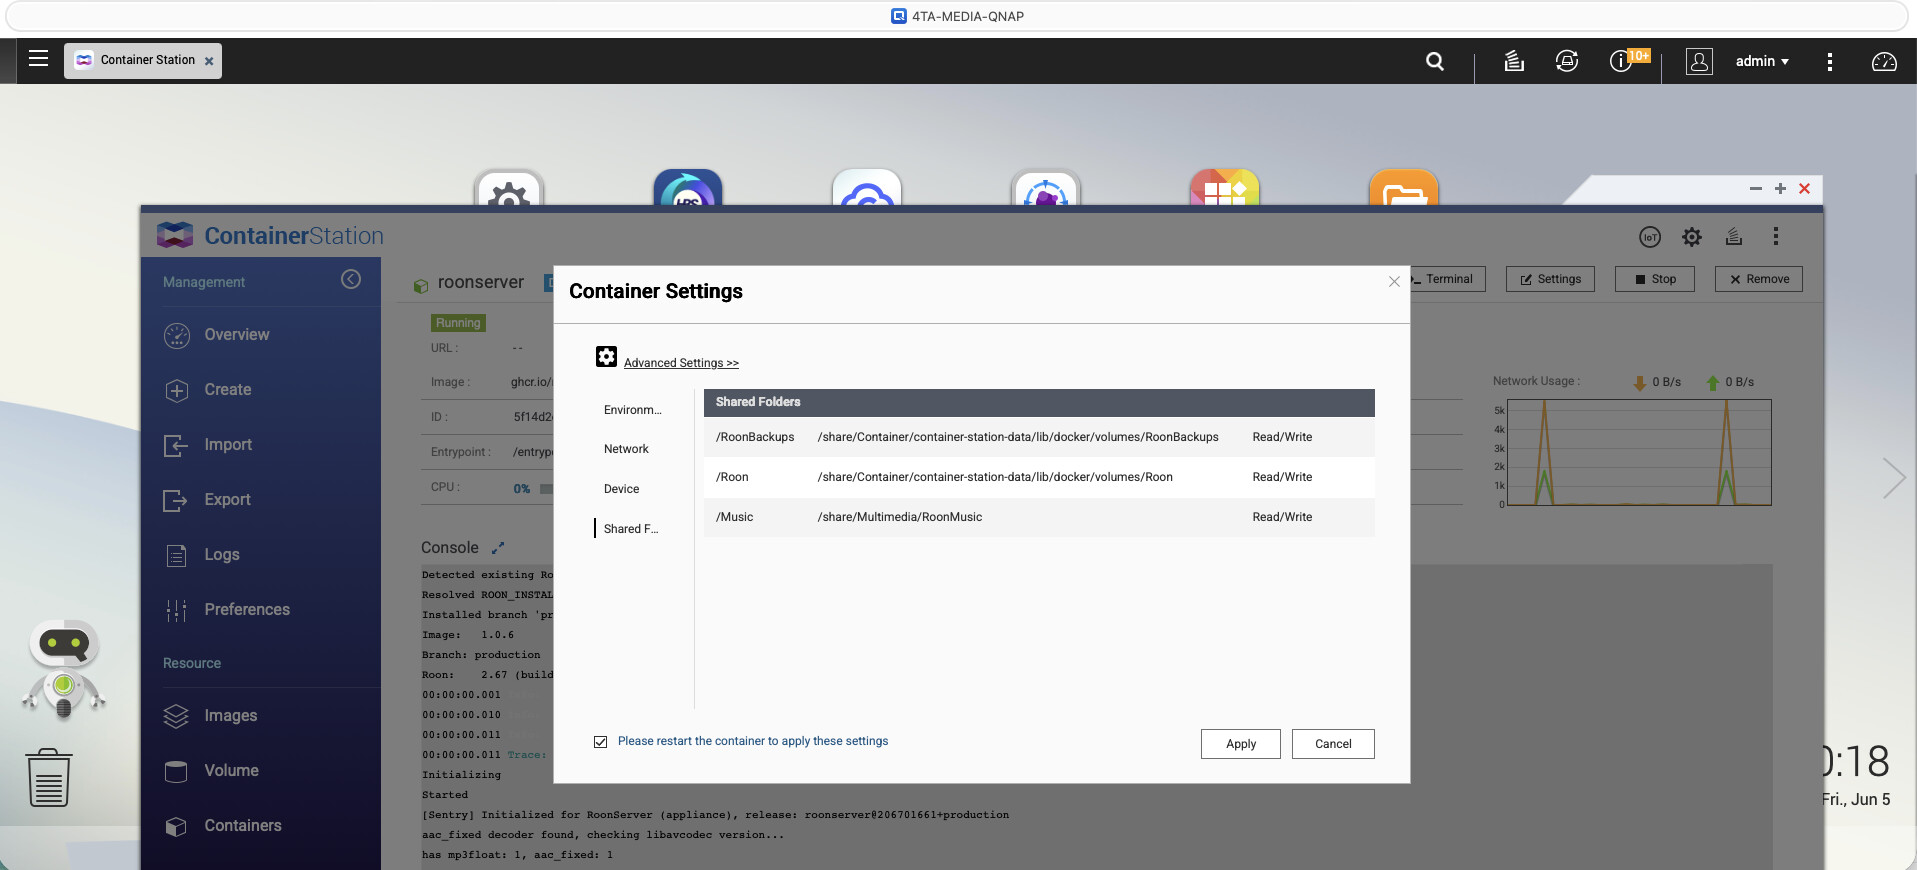This screenshot has width=1917, height=870.
Task: Click Container Station header stack icon
Action: pyautogui.click(x=1734, y=237)
